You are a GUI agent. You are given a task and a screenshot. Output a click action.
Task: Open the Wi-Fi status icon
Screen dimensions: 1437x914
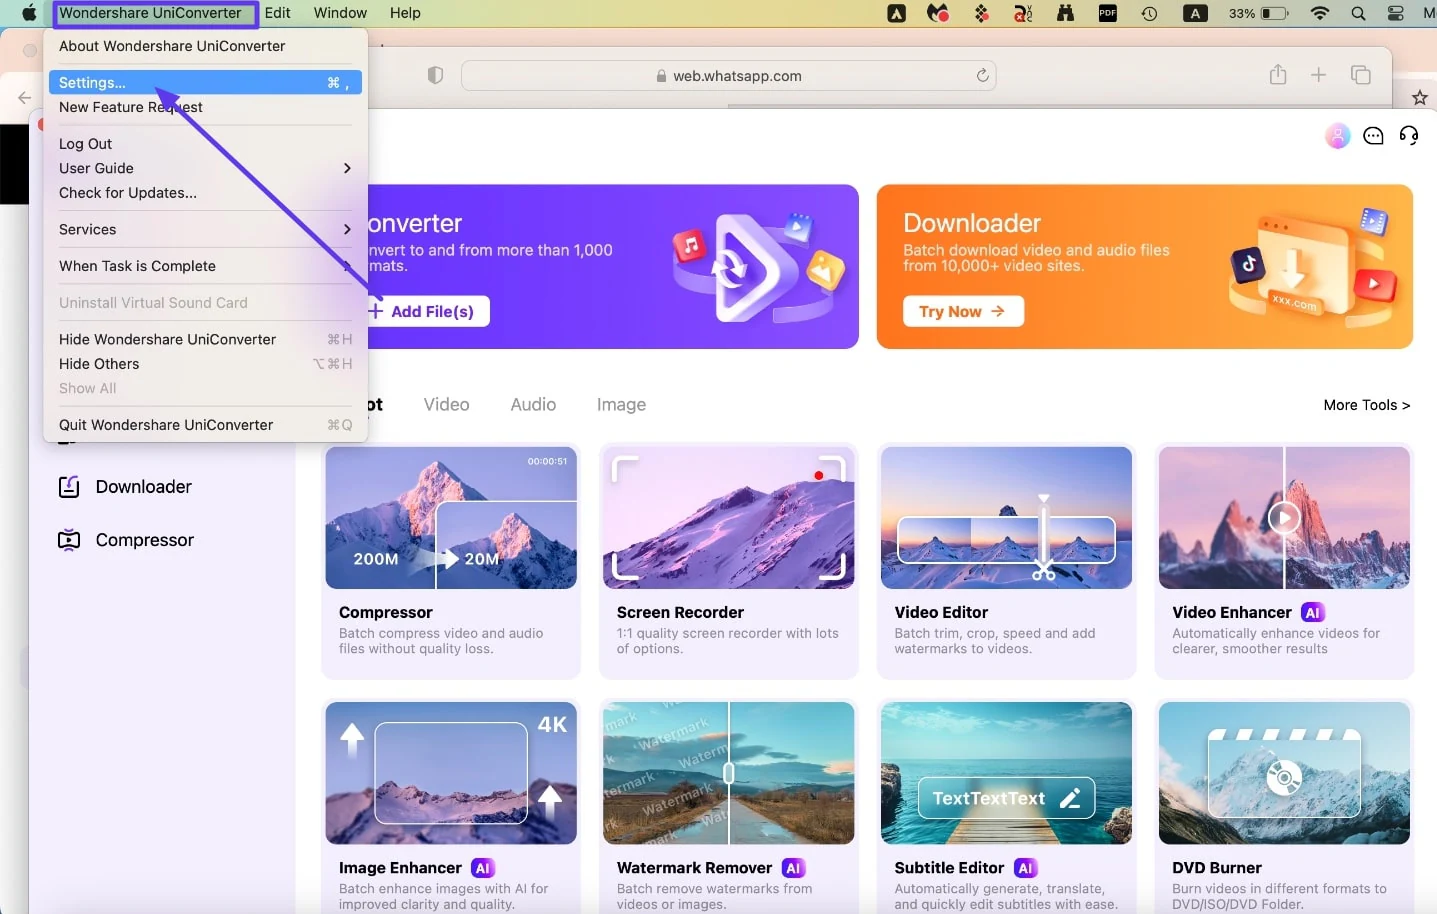[1320, 13]
